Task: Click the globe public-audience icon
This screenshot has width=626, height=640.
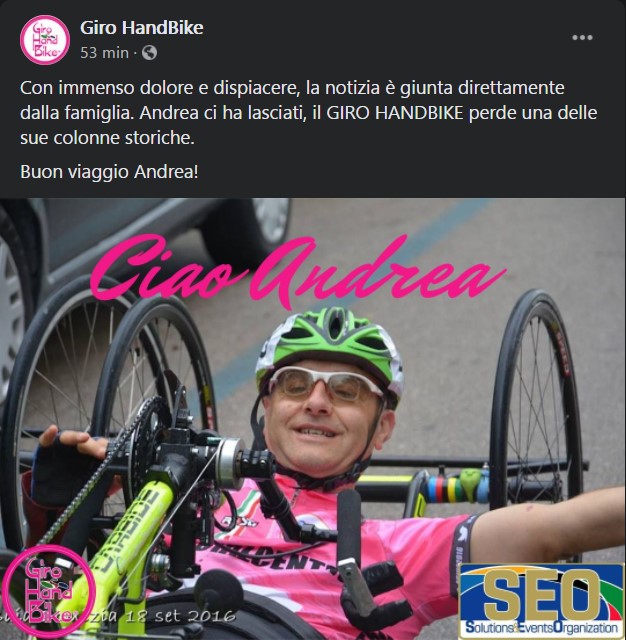Action: [149, 53]
